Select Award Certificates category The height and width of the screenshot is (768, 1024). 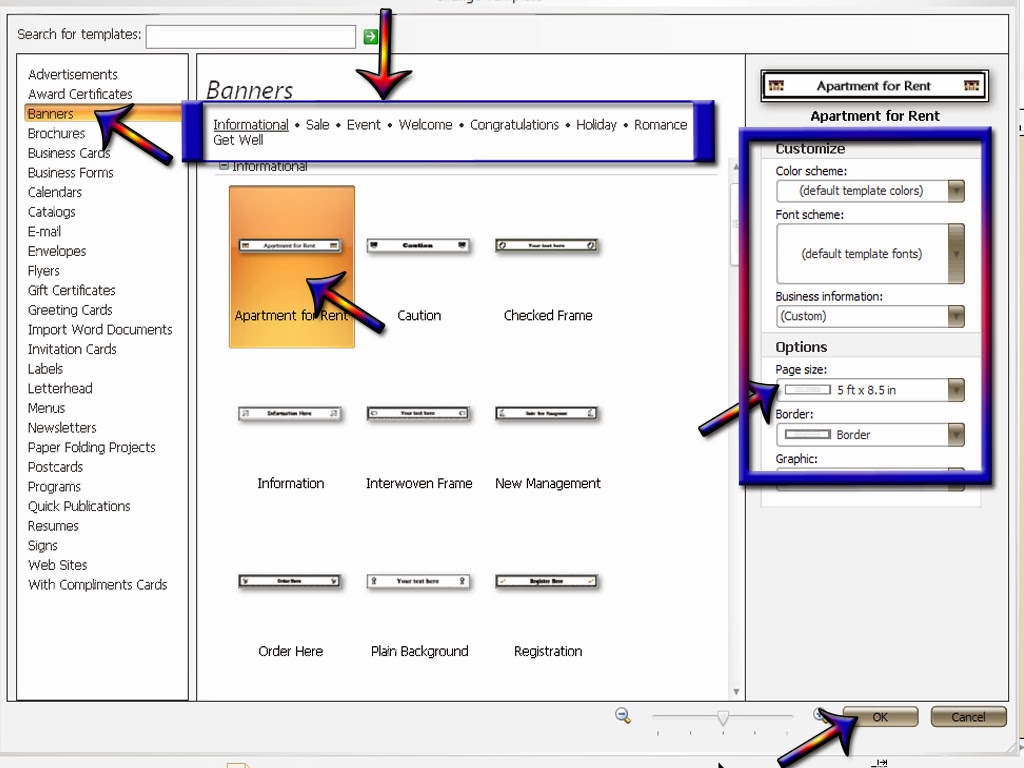click(80, 94)
